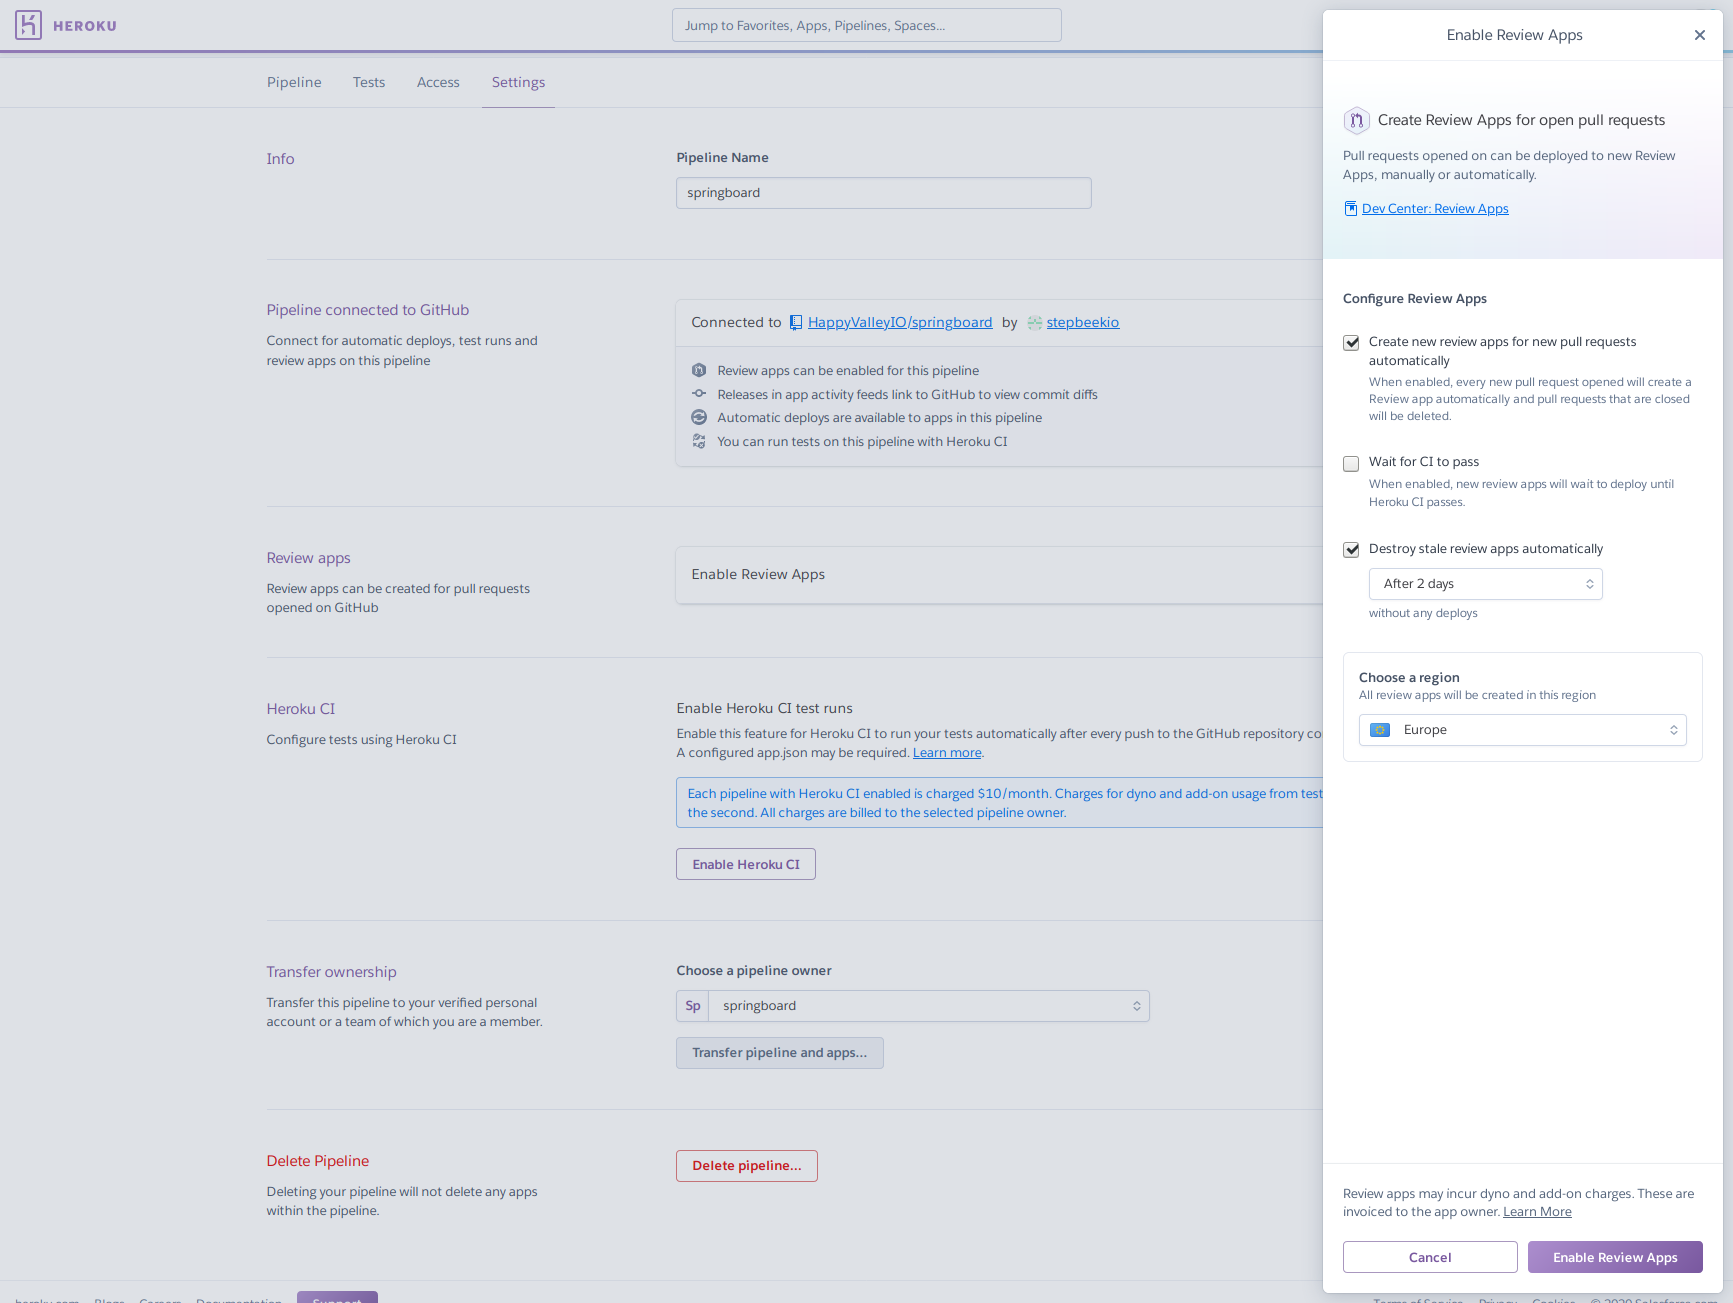Switch to the Tests tab

click(369, 82)
